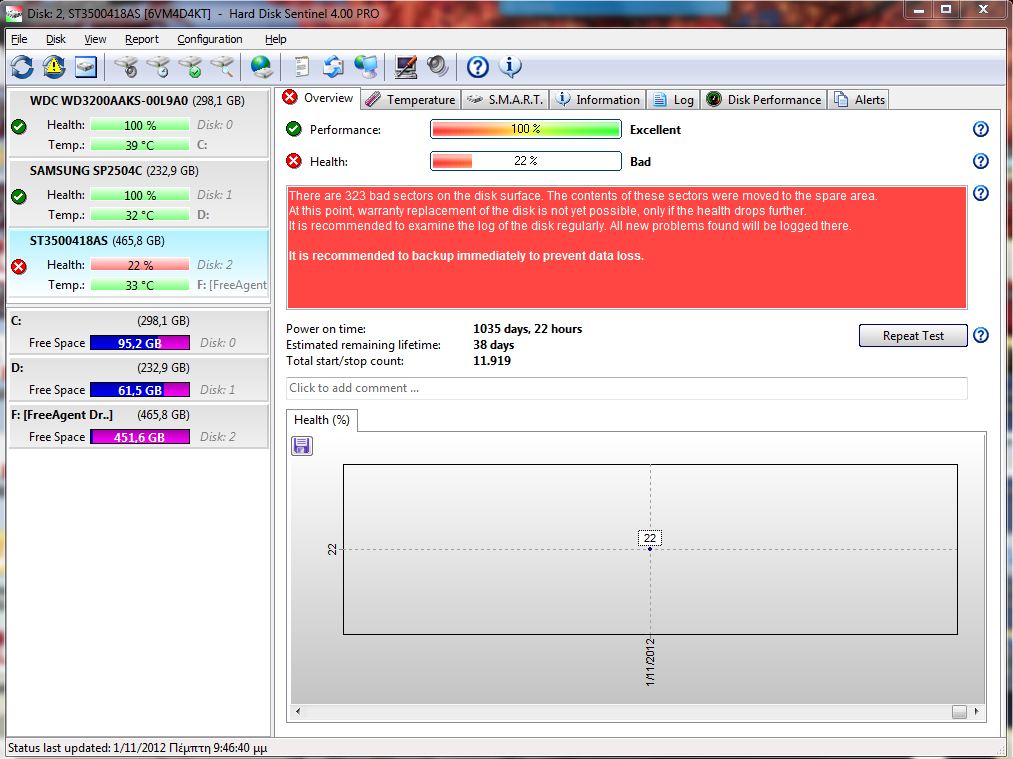This screenshot has height=759, width=1013.
Task: Open the File menu
Action: coord(19,39)
